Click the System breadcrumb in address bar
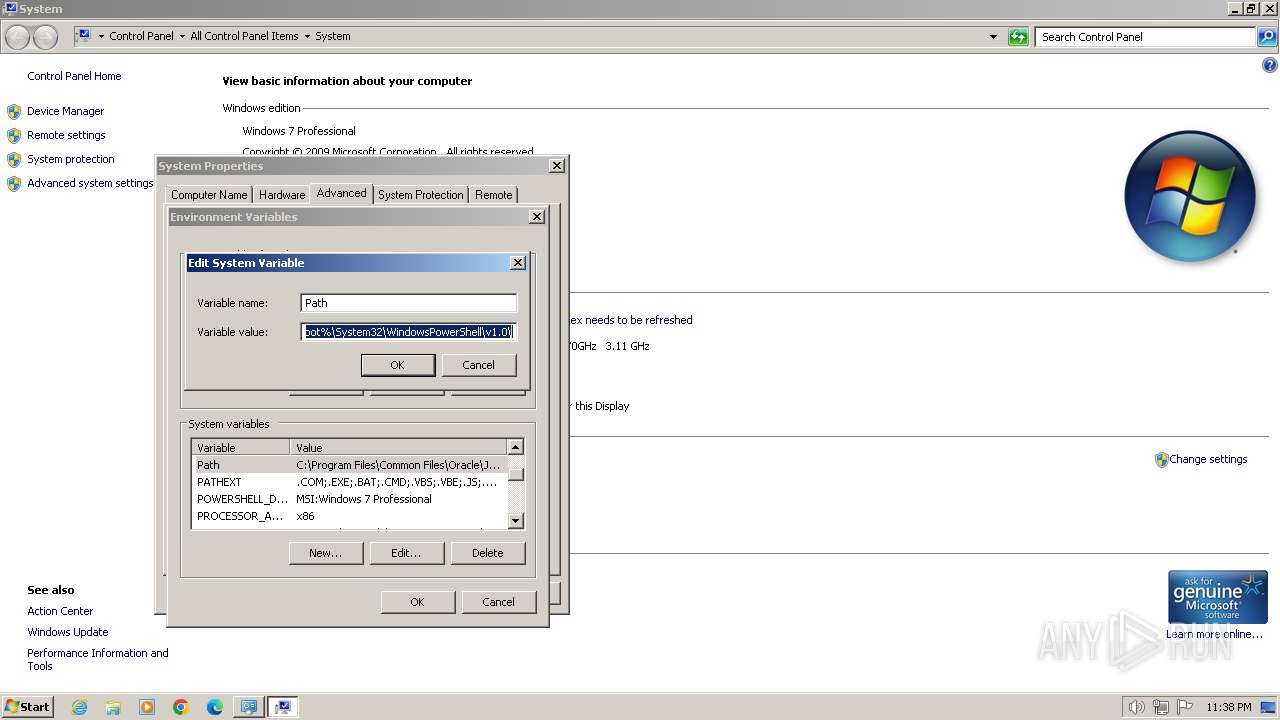Image resolution: width=1280 pixels, height=720 pixels. 333,36
